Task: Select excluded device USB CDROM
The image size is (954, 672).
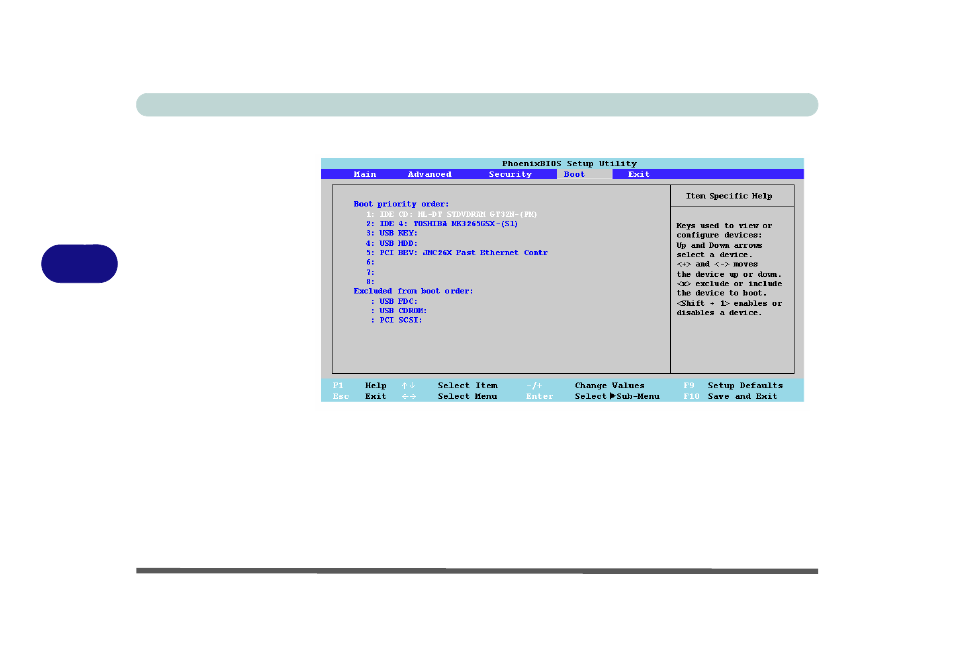Action: [399, 311]
